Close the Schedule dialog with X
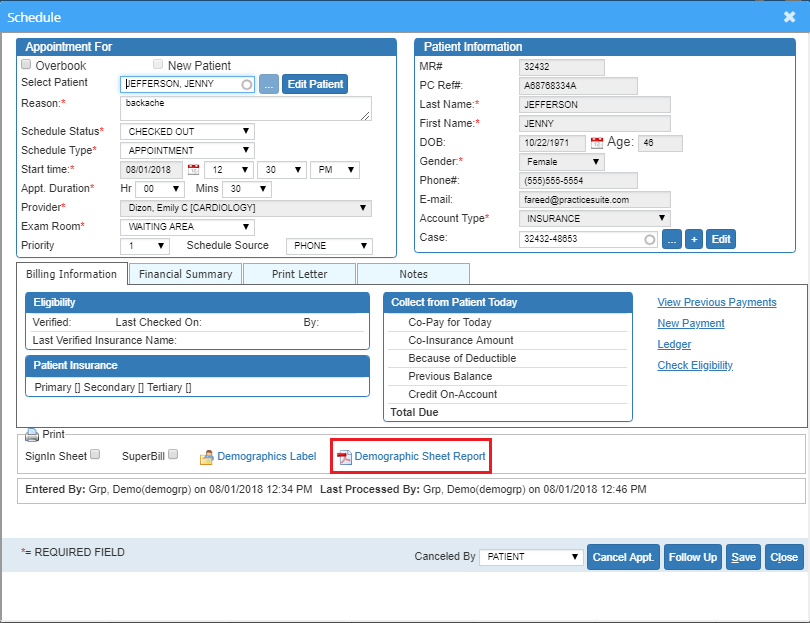This screenshot has width=810, height=623. (789, 17)
